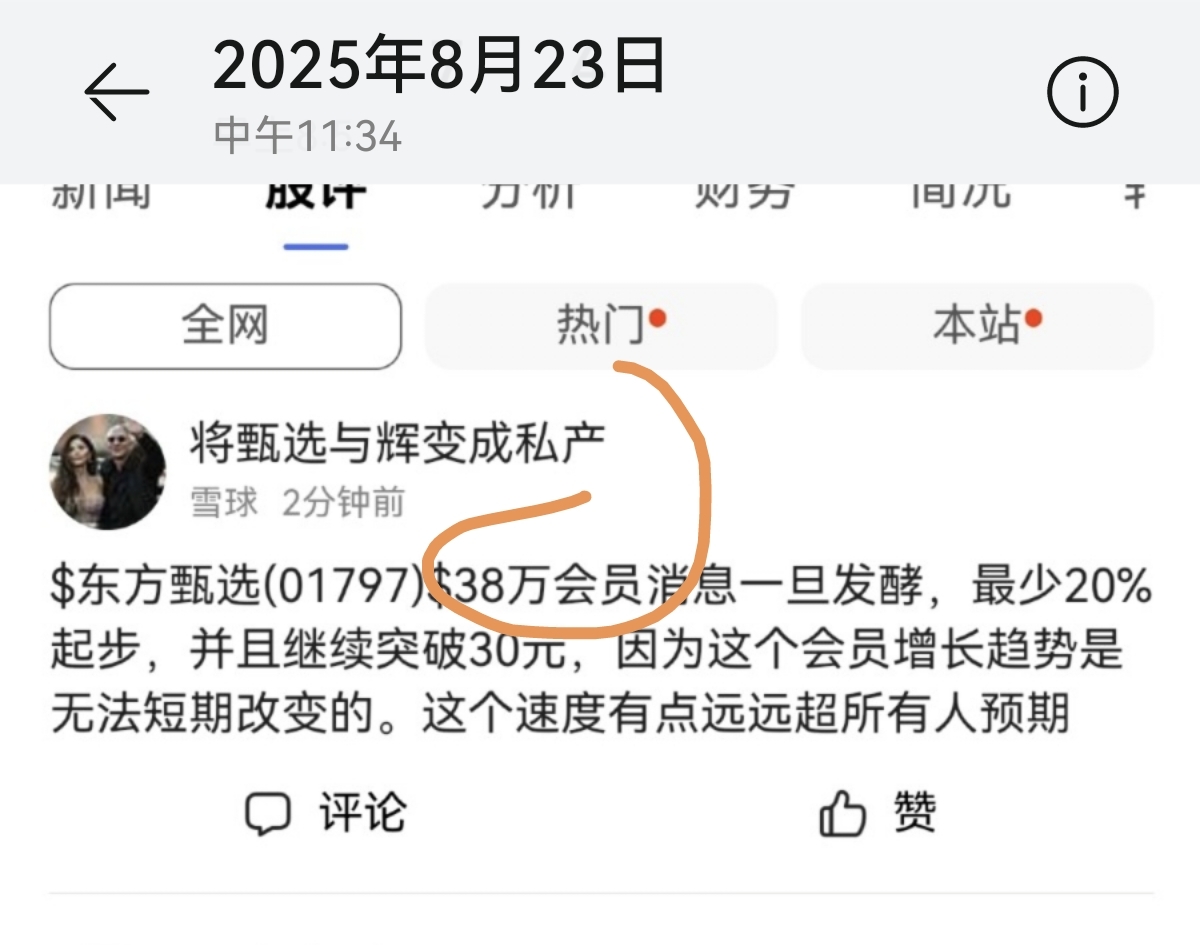Select the 全网 filter button
Image resolution: width=1200 pixels, height=945 pixels.
225,326
